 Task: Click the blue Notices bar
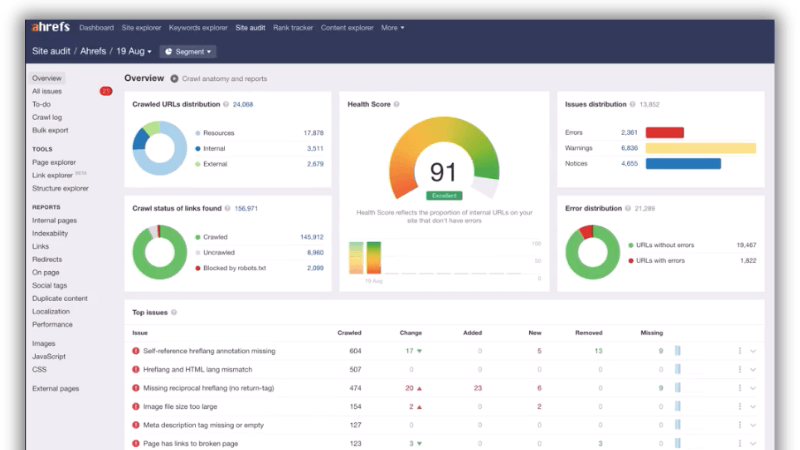(683, 163)
